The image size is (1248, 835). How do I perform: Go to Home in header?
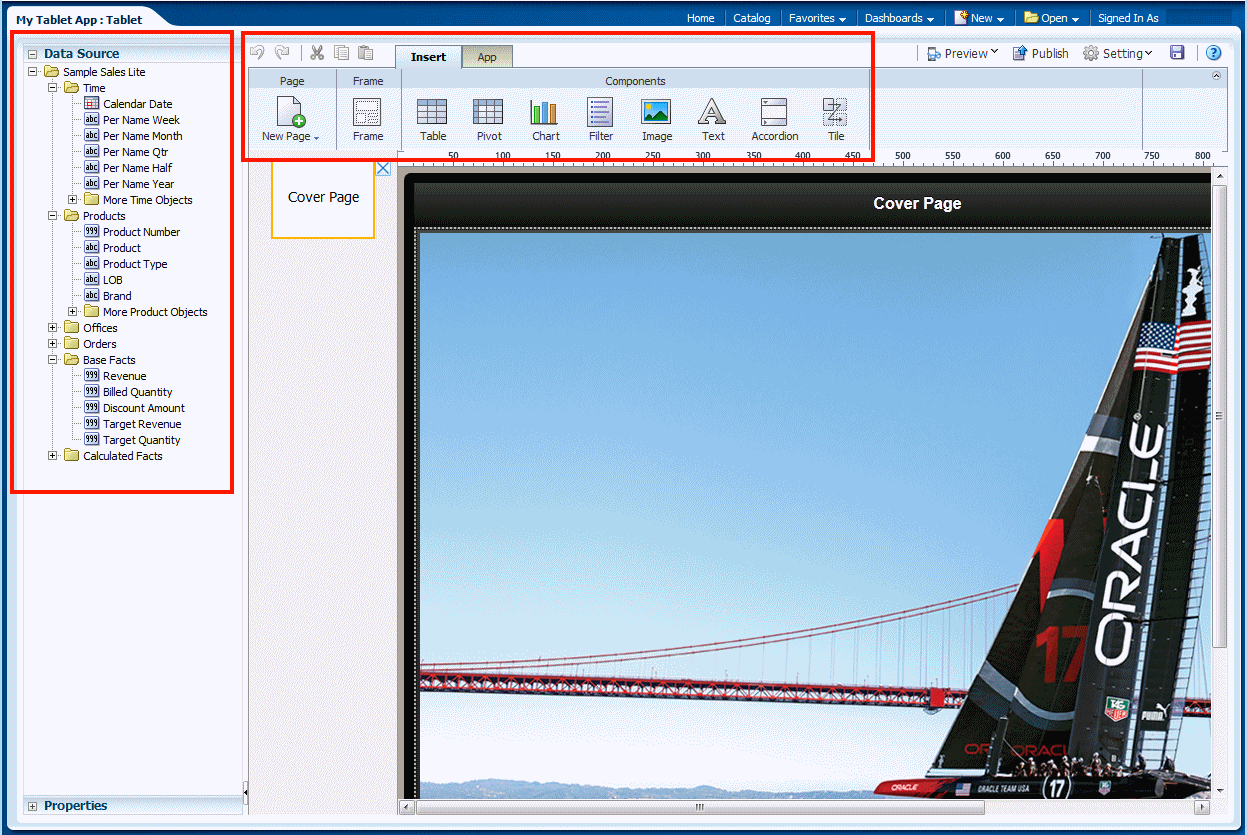point(700,18)
